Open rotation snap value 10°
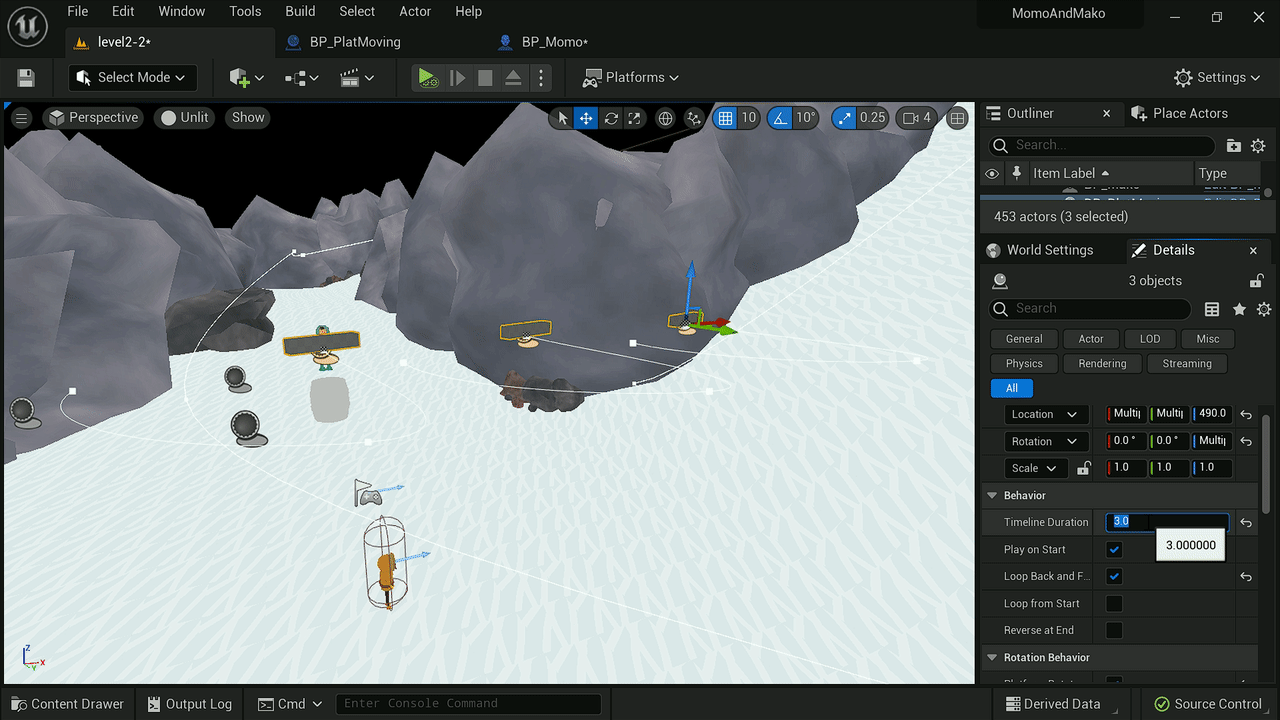The image size is (1280, 720). coord(805,118)
